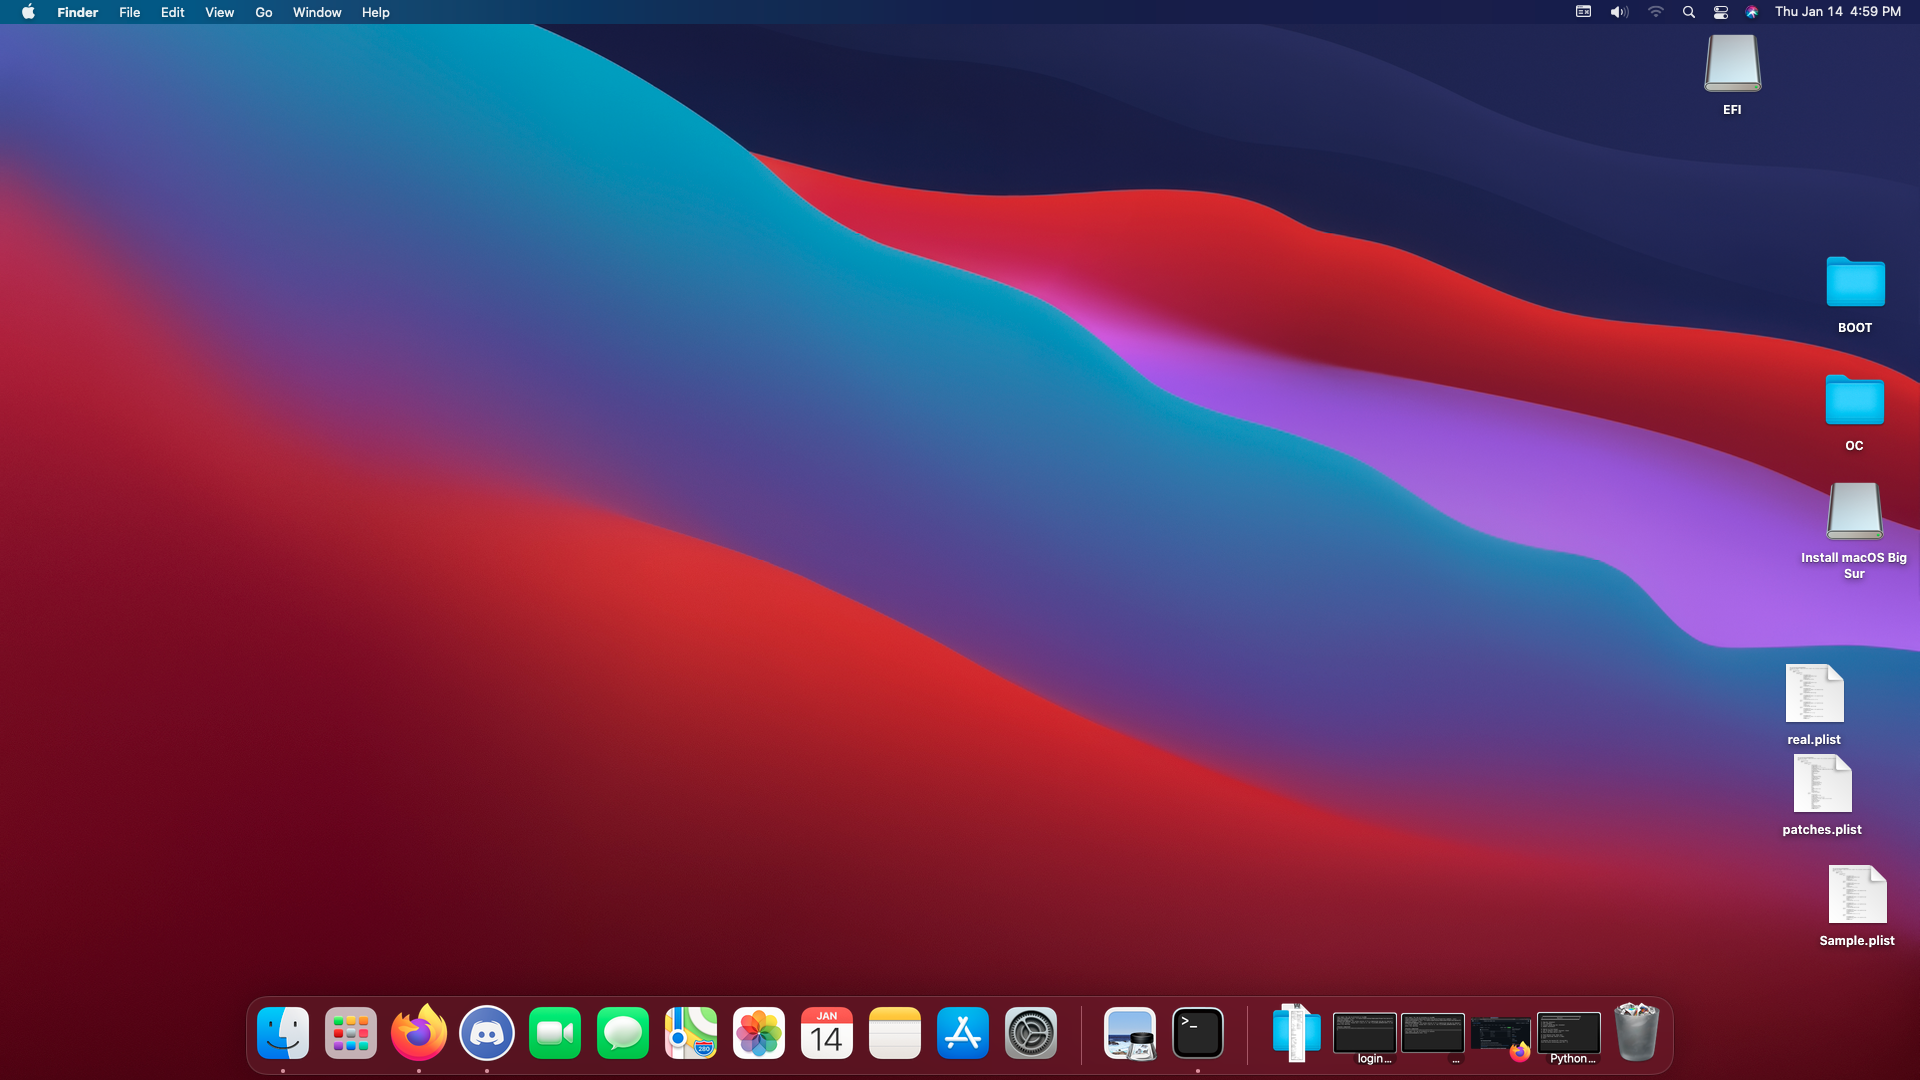Open the Terminal app in Dock
The image size is (1920, 1080).
(1198, 1033)
